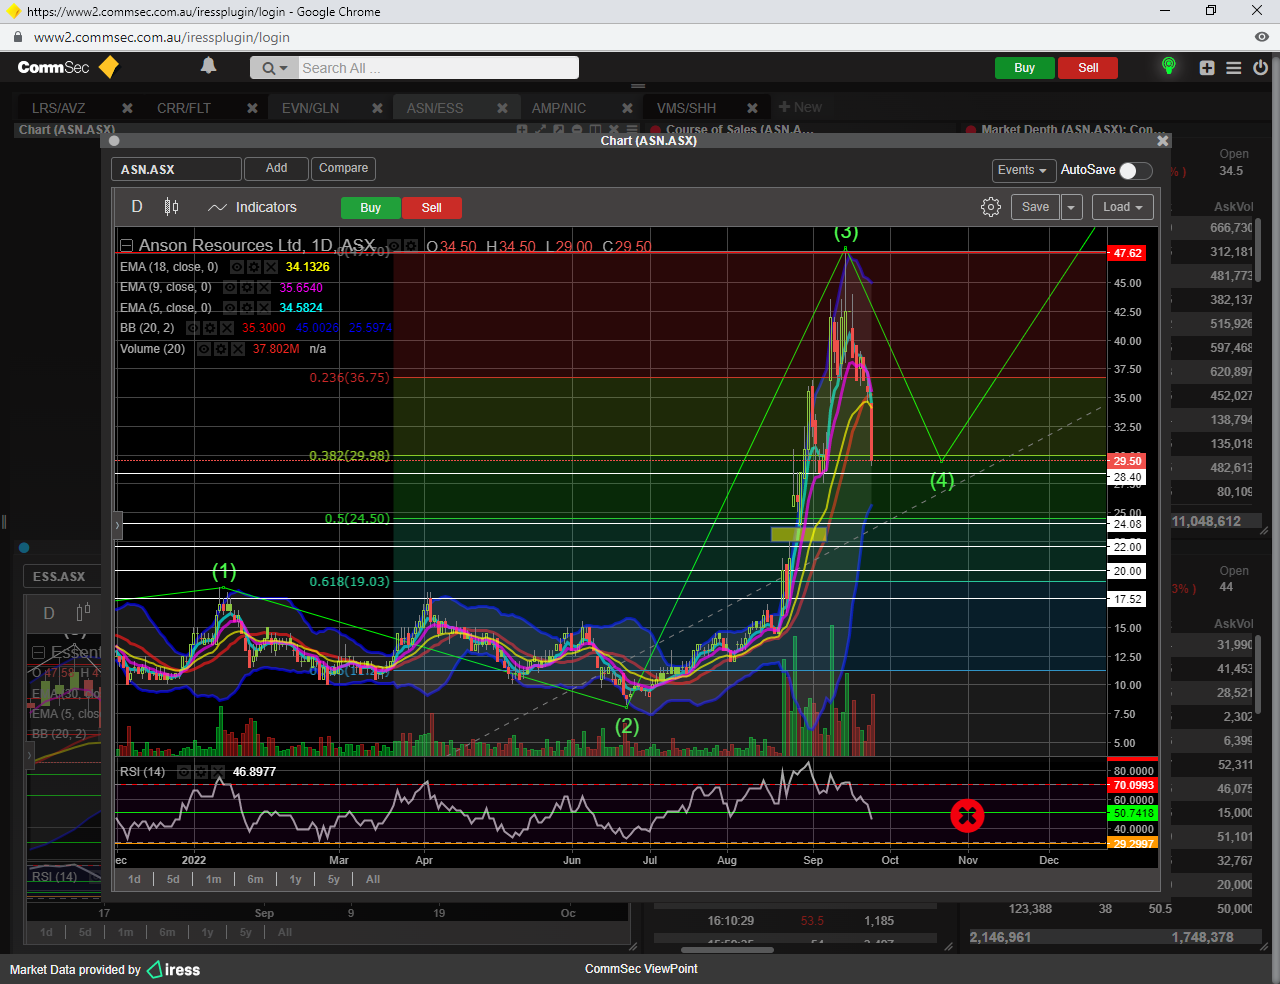Click the green Buy button in chart toolbar
The width and height of the screenshot is (1280, 984).
(x=370, y=208)
